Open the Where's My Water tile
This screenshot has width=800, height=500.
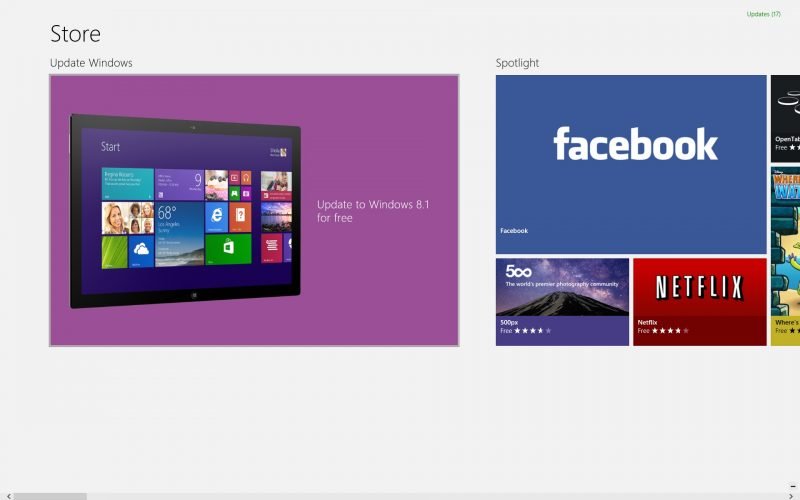[x=785, y=256]
